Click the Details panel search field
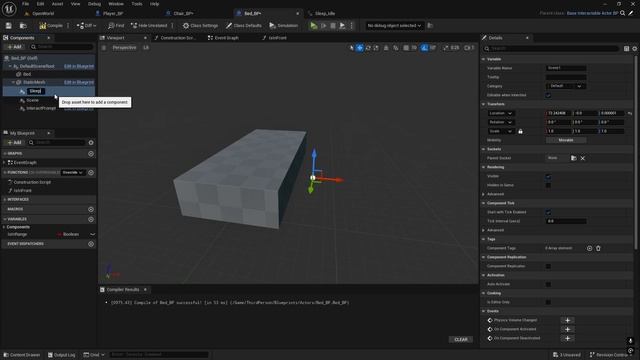 pyautogui.click(x=551, y=49)
